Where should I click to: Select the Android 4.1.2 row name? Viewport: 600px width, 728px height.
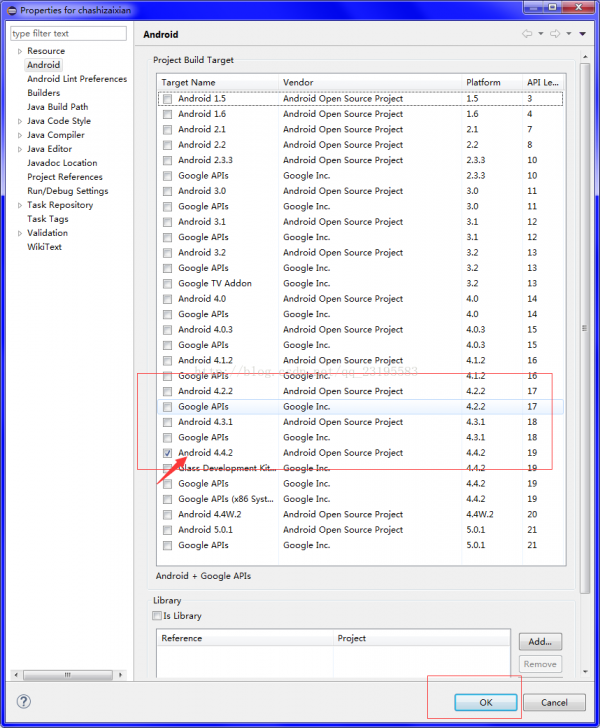point(205,360)
